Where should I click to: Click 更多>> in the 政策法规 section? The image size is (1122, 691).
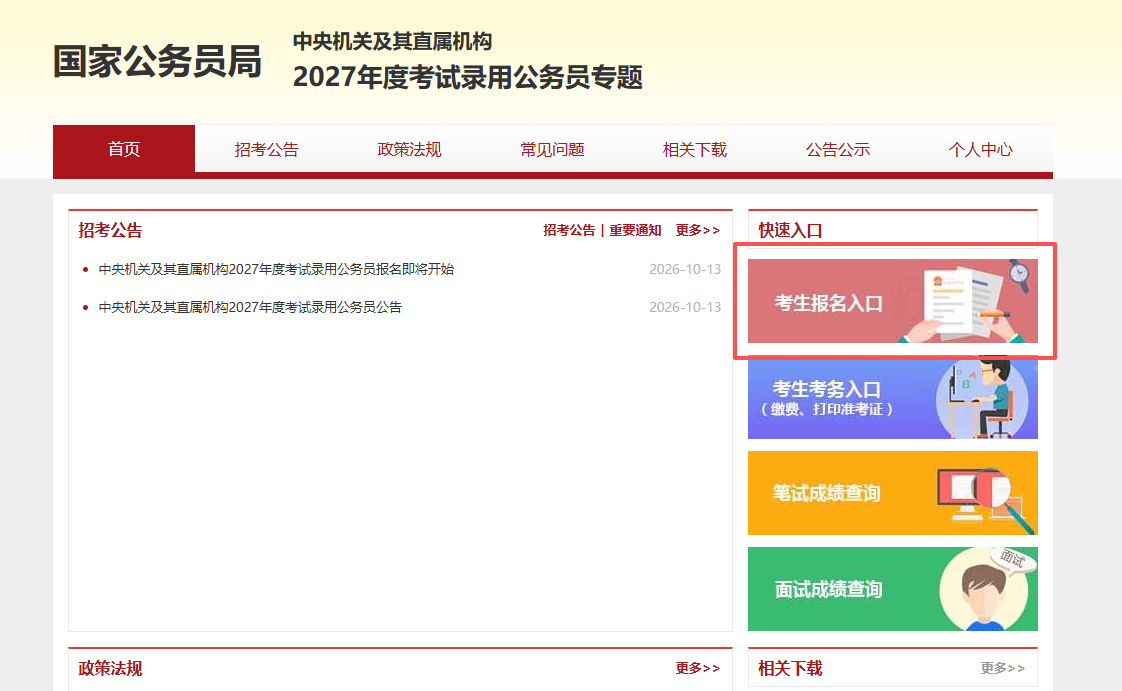pos(698,668)
